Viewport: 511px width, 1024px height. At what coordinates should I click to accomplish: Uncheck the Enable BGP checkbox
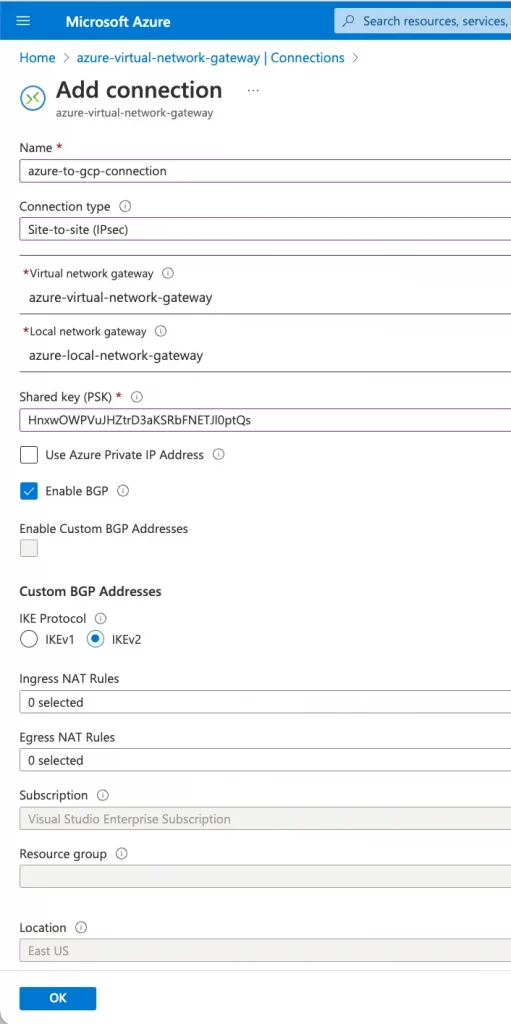click(29, 491)
